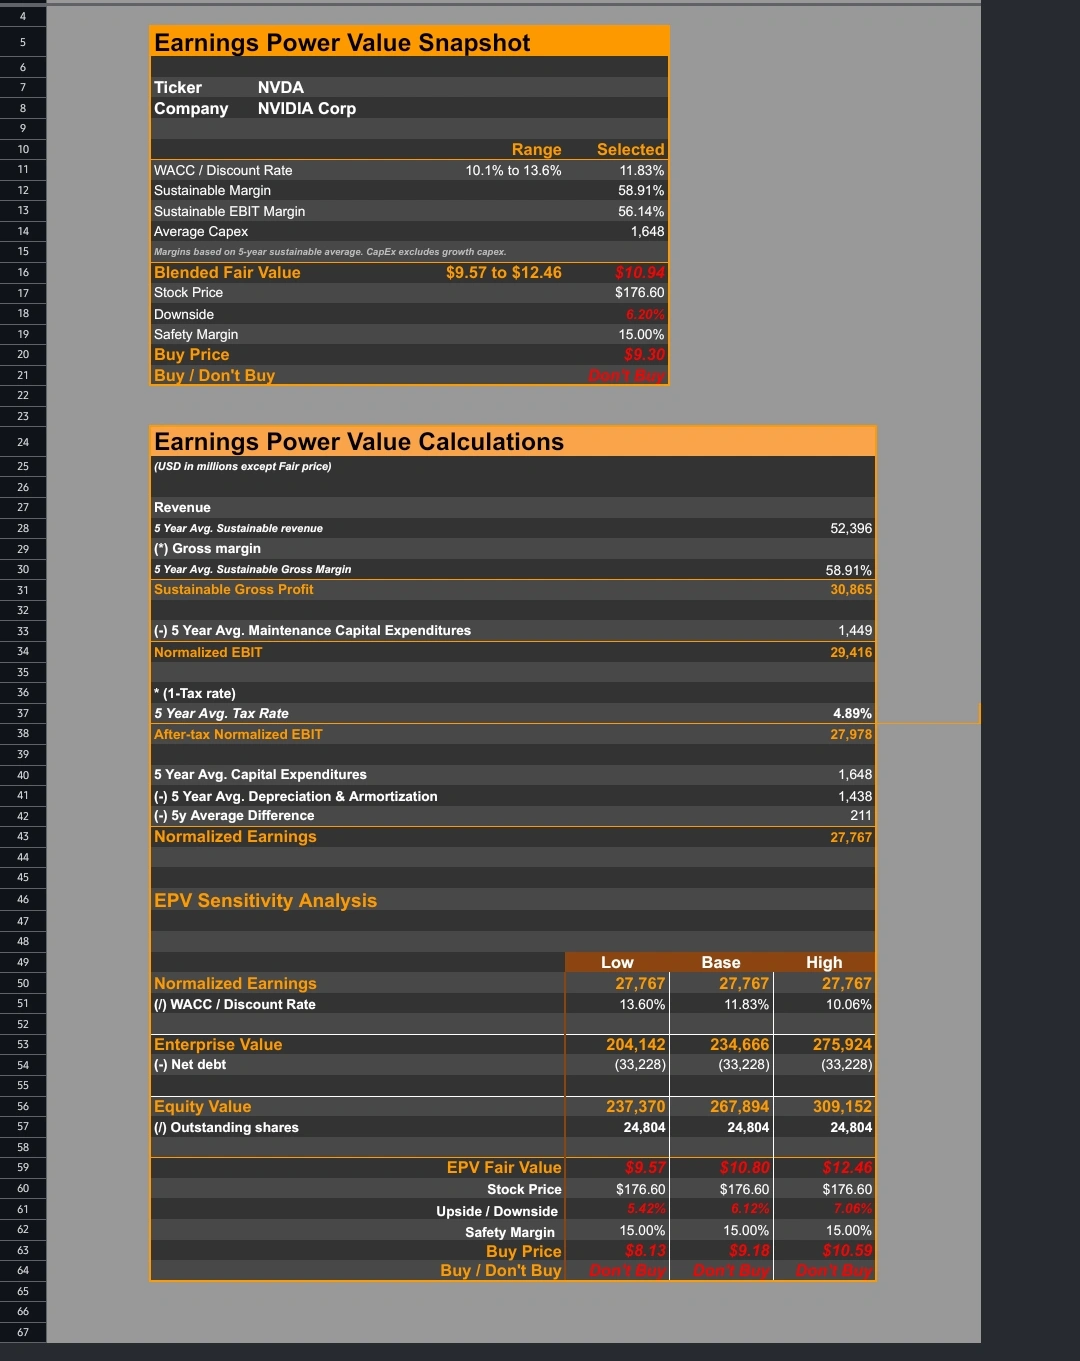
Task: Click the Earnings Power Value Calculations title
Action: click(x=359, y=442)
